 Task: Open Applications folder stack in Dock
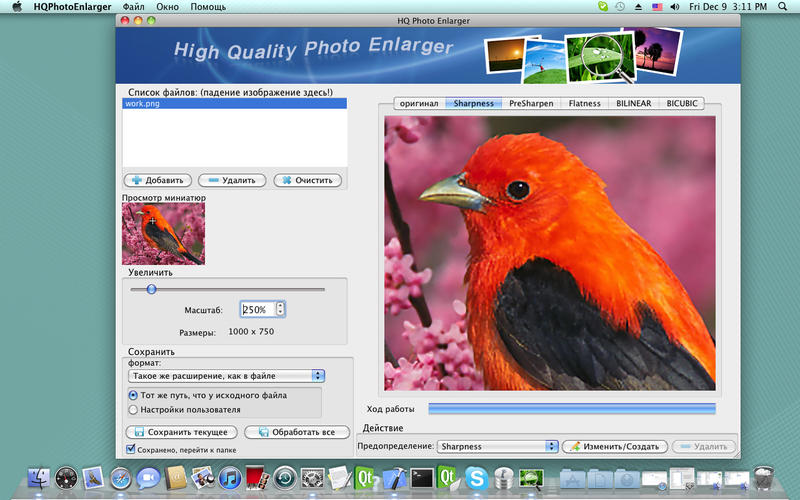572,479
